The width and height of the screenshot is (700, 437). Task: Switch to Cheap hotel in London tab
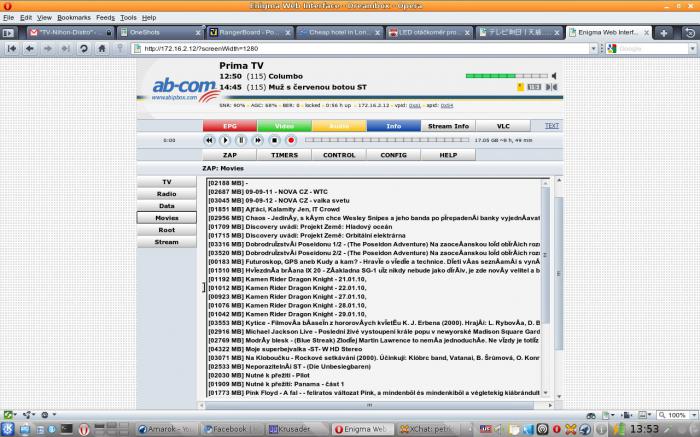(x=339, y=33)
